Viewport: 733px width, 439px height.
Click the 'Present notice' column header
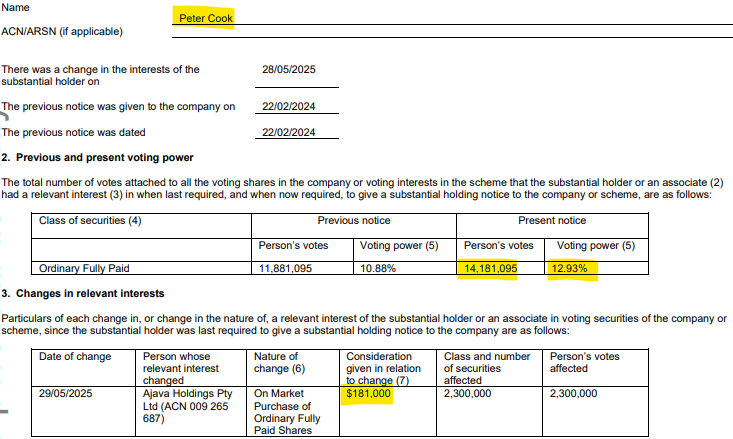tap(552, 221)
